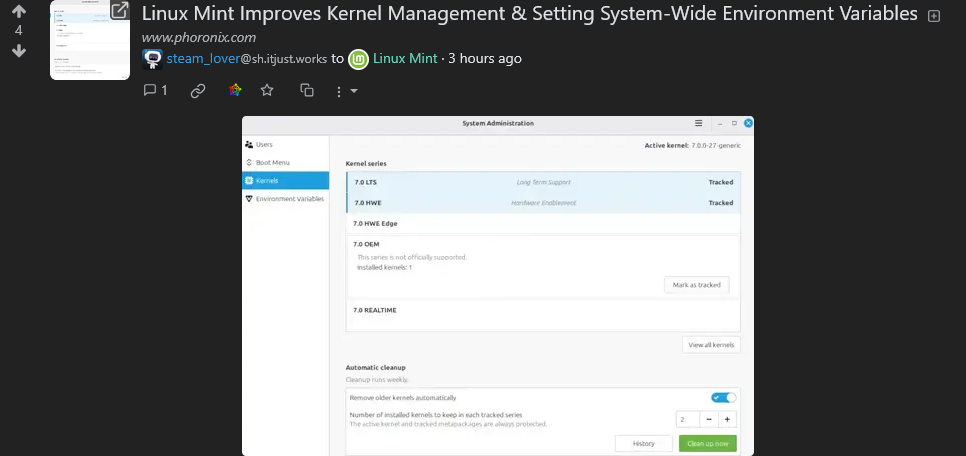Open the Linux Mint Improves Kernel Management title
Viewport: 966px width, 456px height.
click(529, 13)
